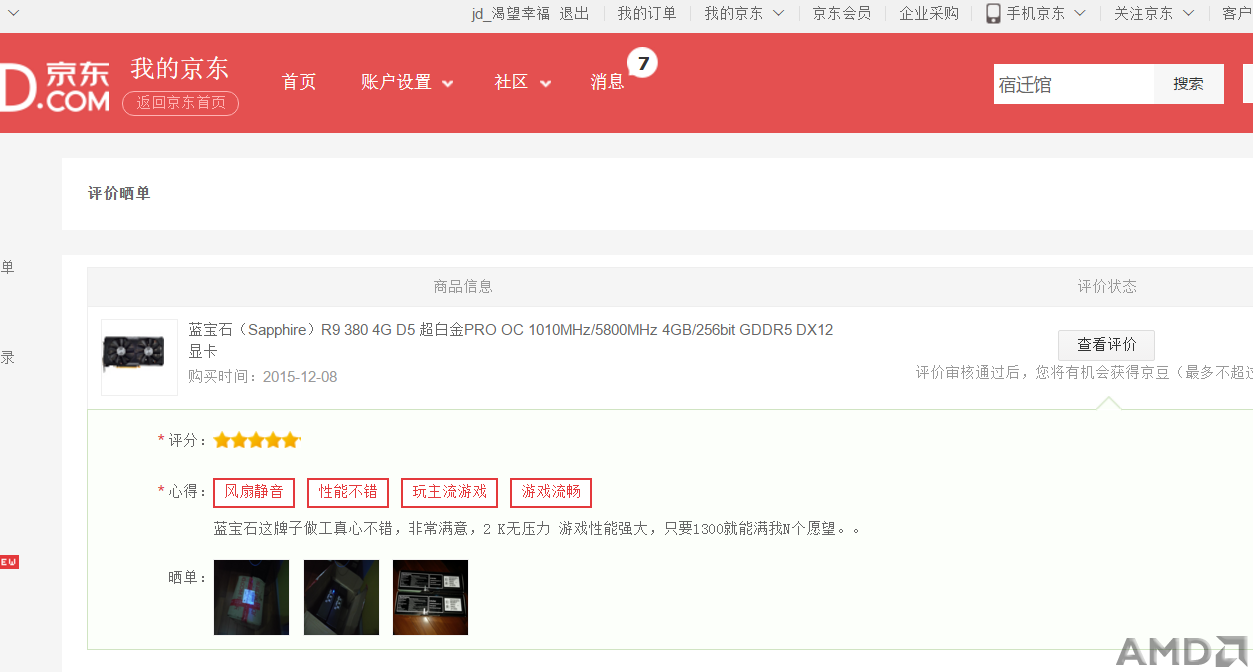Open the Sapphire R9 380 product title
The height and width of the screenshot is (672, 1253).
tap(511, 340)
